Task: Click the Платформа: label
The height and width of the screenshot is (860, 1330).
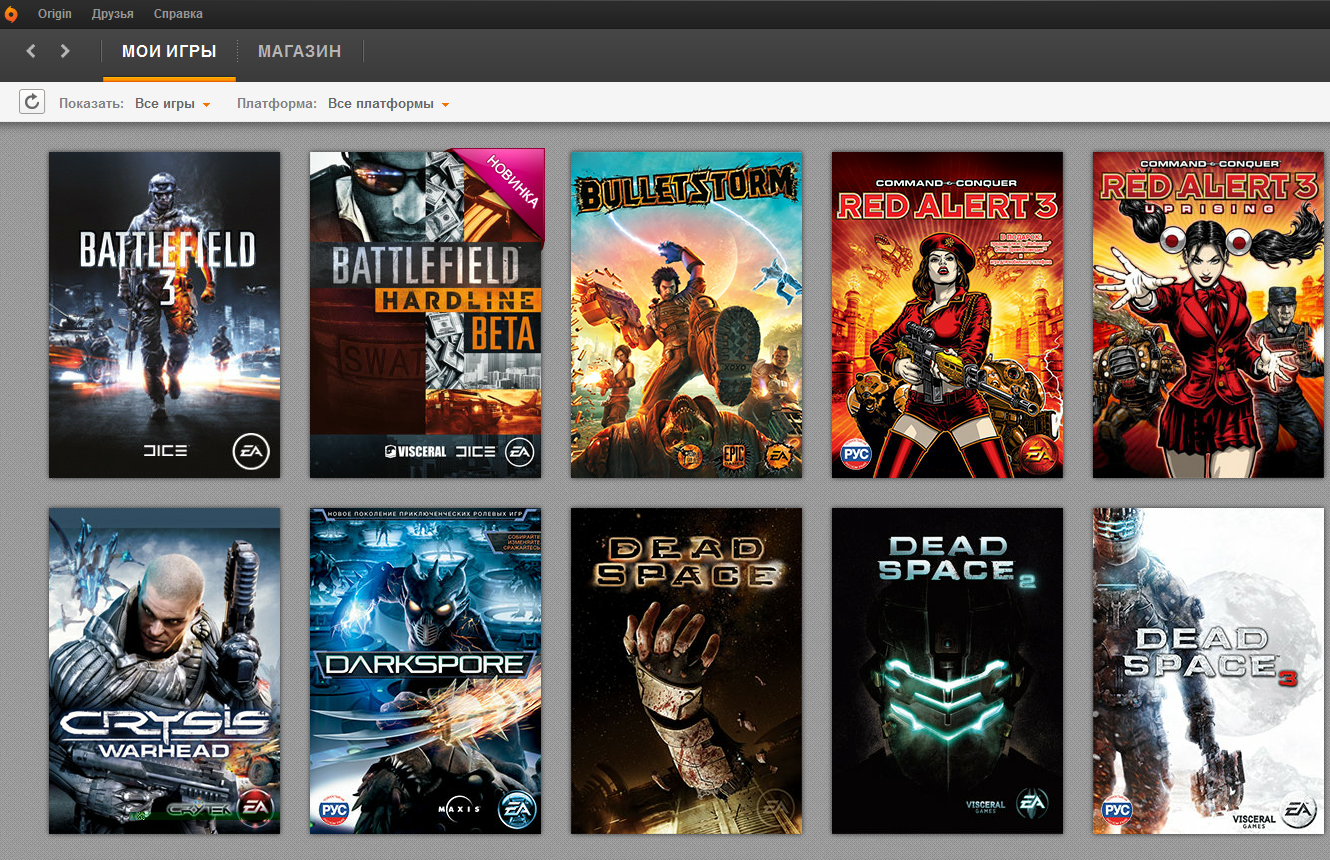Action: coord(277,103)
